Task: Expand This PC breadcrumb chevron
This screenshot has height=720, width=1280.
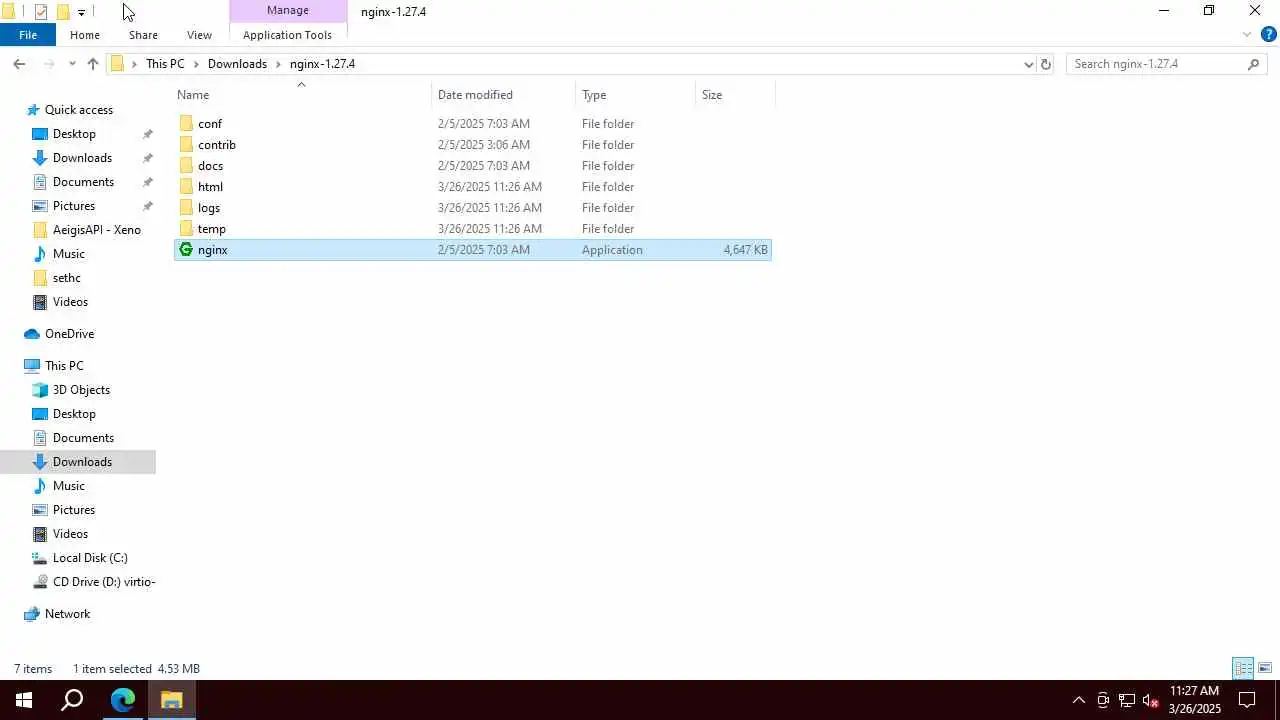Action: coord(196,64)
